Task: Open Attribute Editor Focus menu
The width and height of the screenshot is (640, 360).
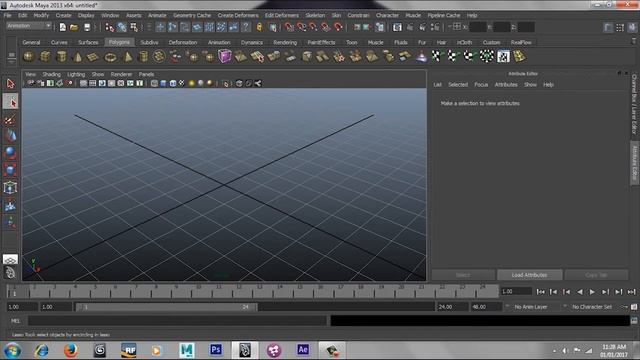Action: coord(481,85)
